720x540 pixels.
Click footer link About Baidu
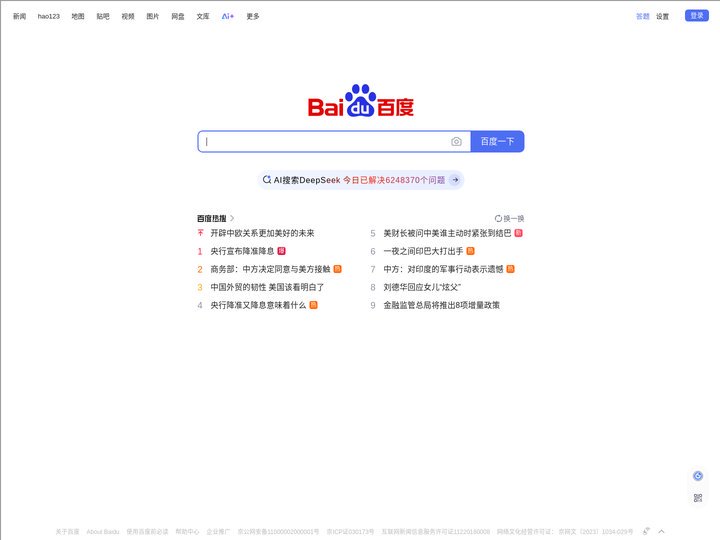click(103, 532)
